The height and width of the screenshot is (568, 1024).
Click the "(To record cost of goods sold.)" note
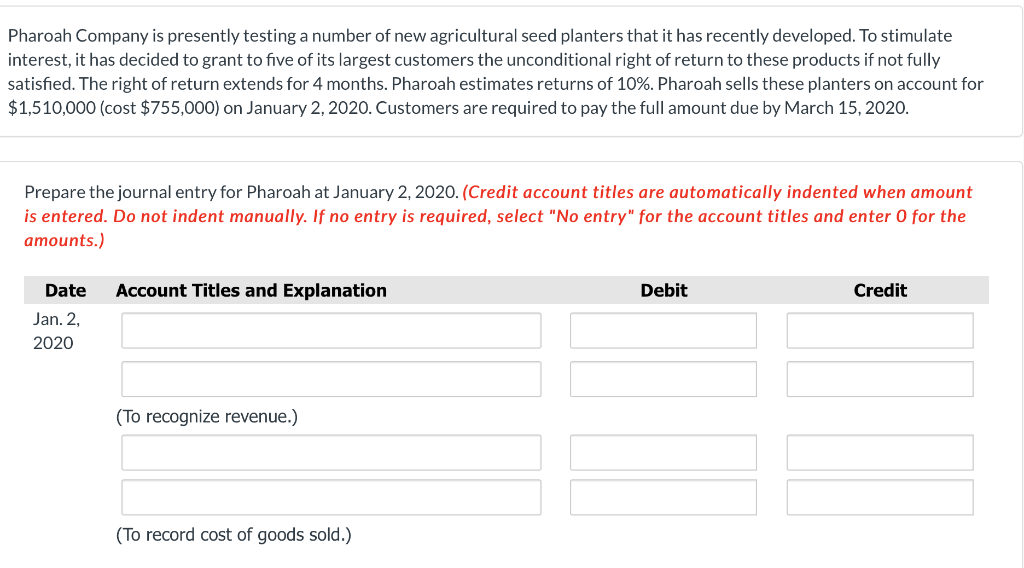pyautogui.click(x=234, y=535)
